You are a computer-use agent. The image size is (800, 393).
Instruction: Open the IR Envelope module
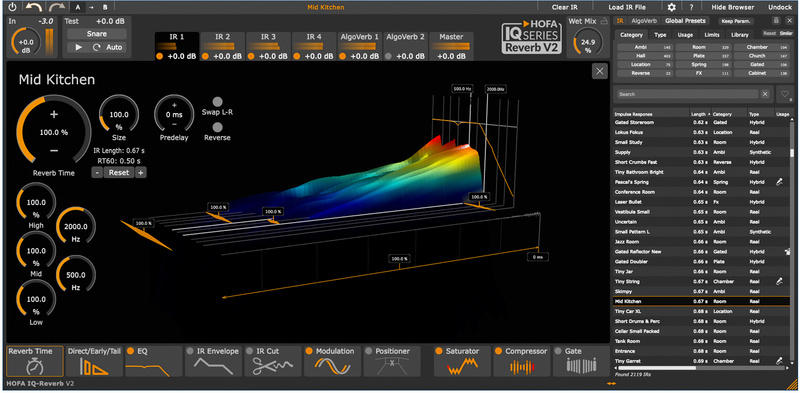click(x=213, y=361)
